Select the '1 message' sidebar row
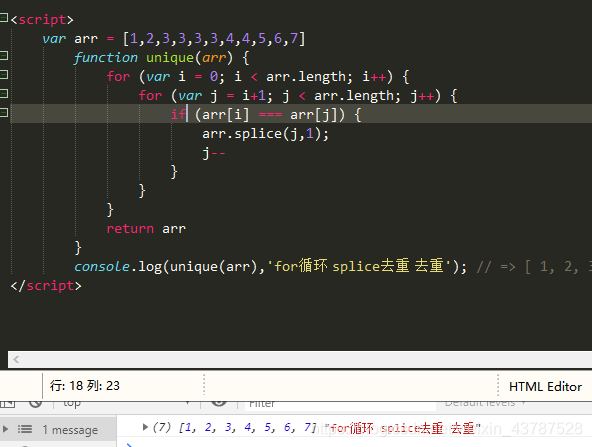 (58, 430)
